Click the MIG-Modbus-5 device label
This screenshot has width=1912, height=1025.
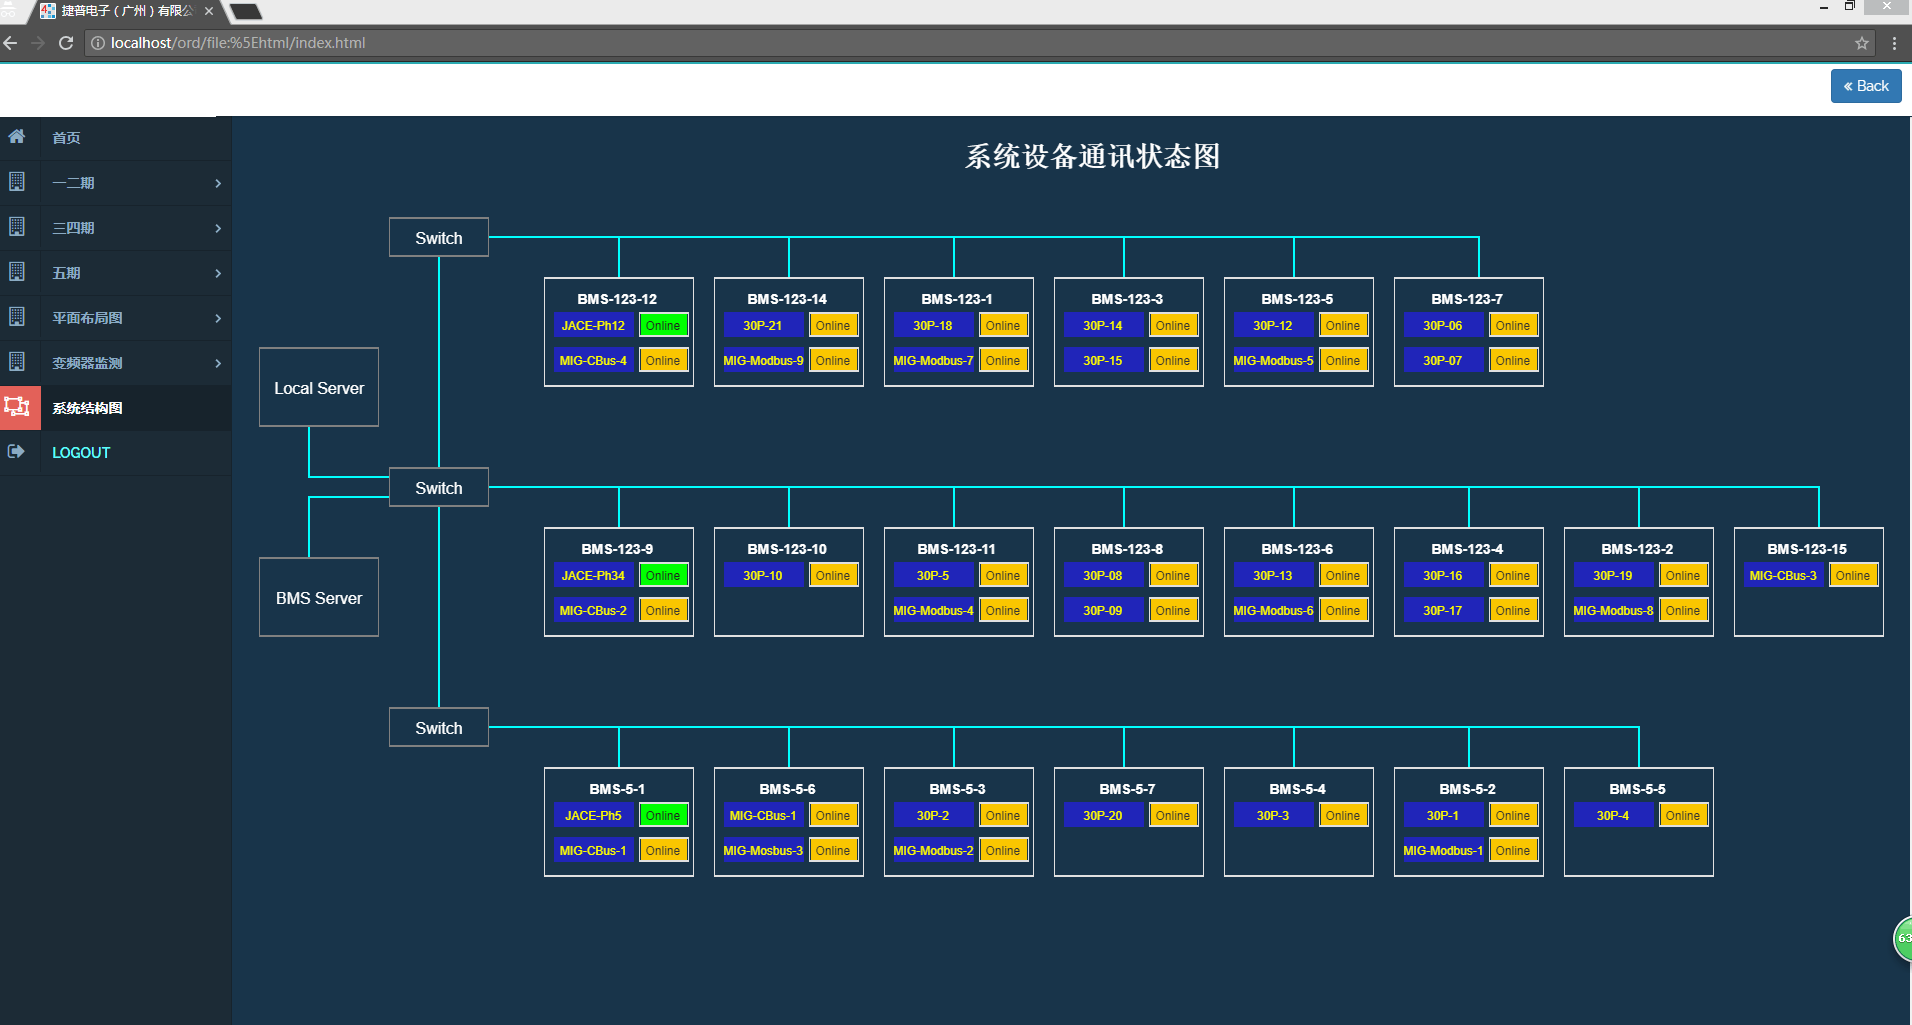pos(1273,361)
